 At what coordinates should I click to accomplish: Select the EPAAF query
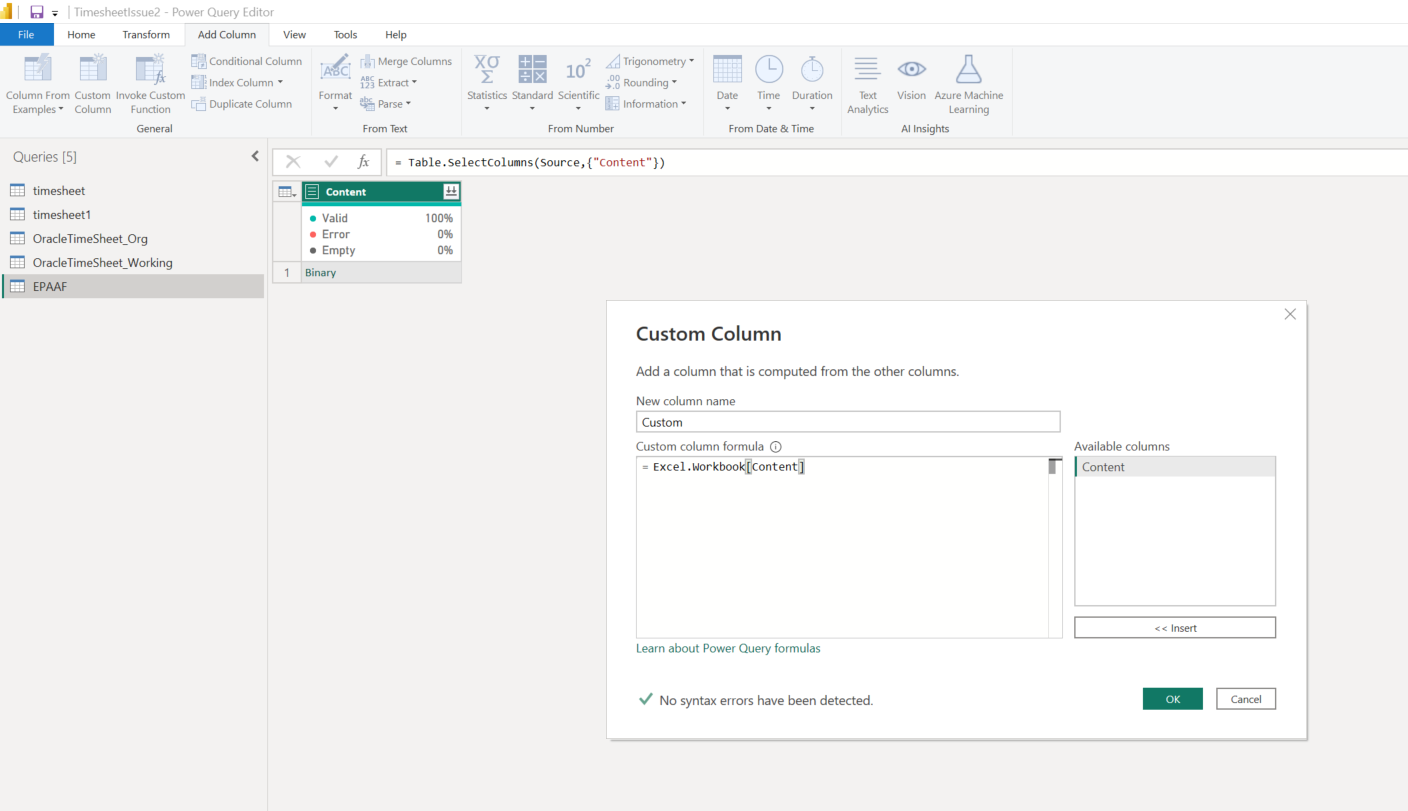coord(133,286)
